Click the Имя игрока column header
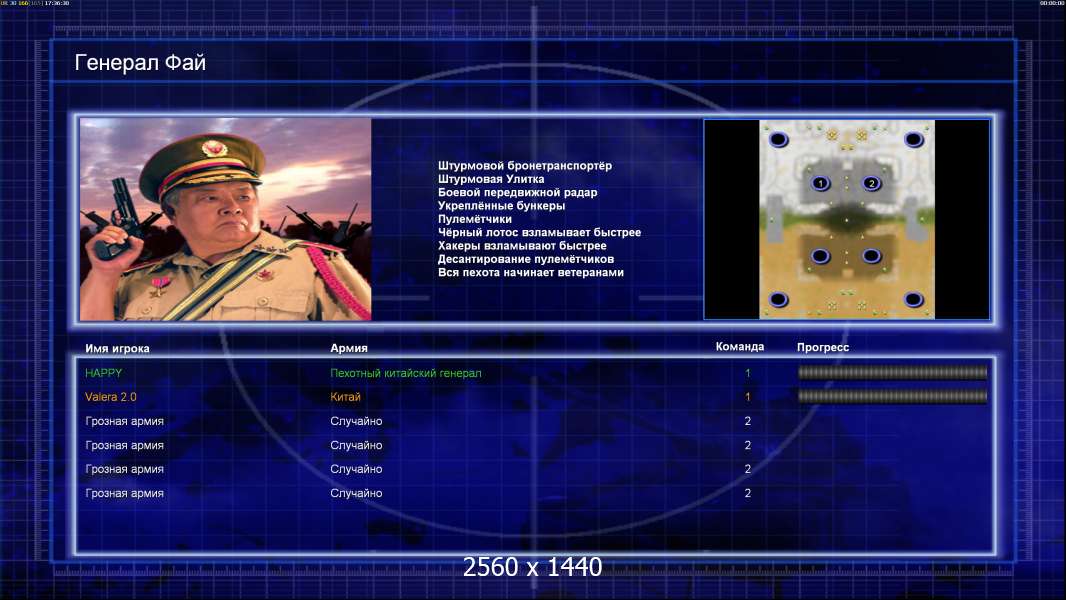The width and height of the screenshot is (1066, 600). [117, 349]
